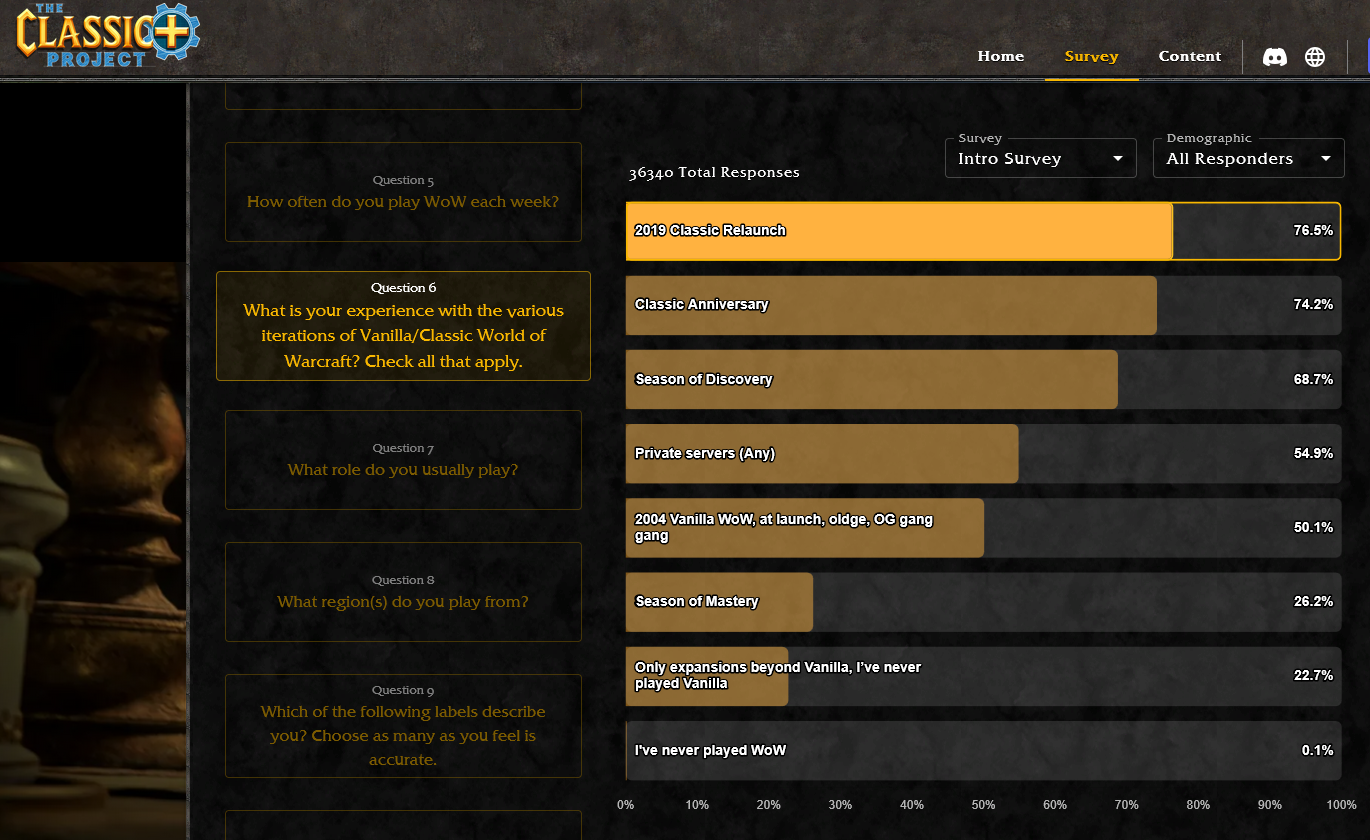Select the Survey tab
1370x840 pixels.
[1092, 56]
